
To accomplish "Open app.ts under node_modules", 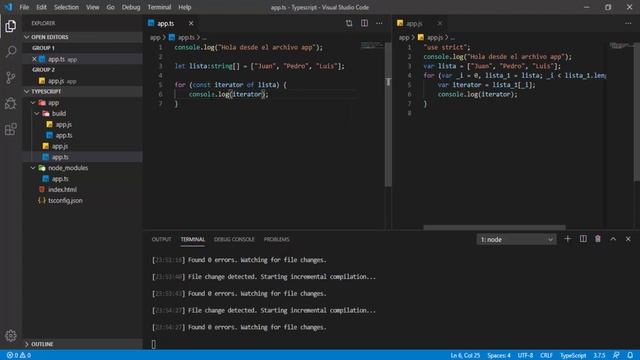I will 60,179.
